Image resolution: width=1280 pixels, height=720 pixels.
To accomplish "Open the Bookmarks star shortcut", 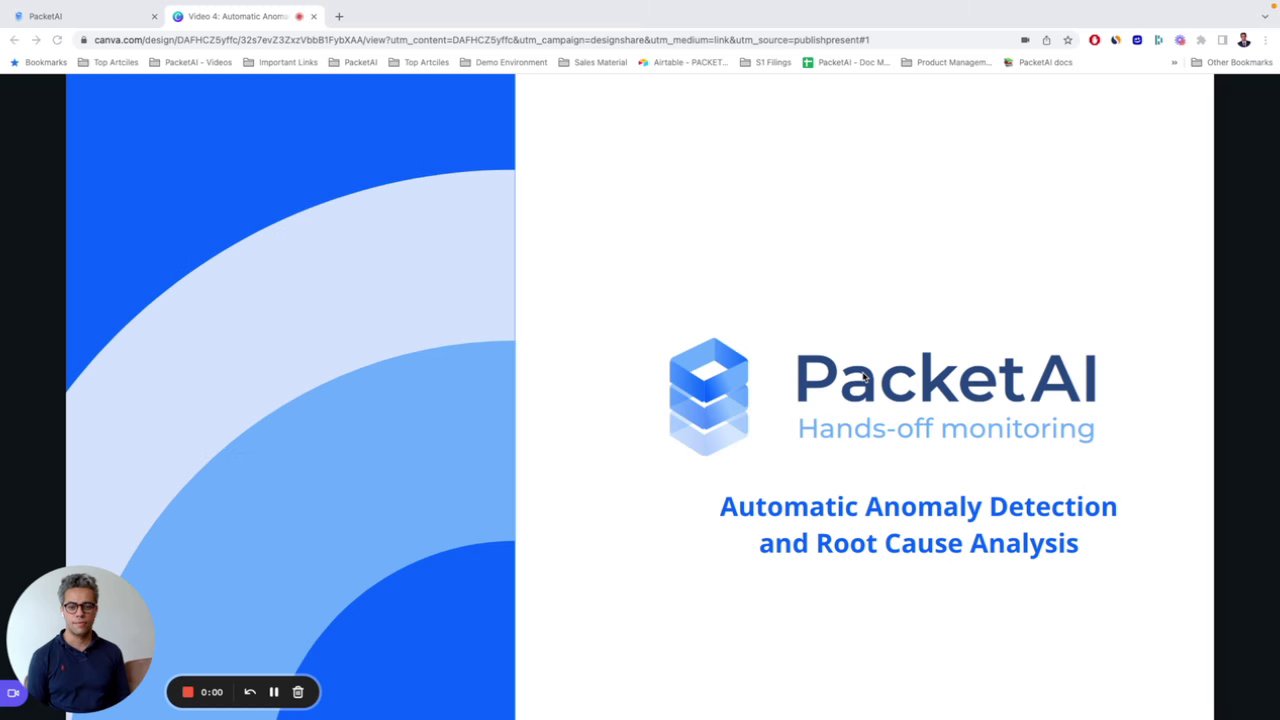I will 39,62.
